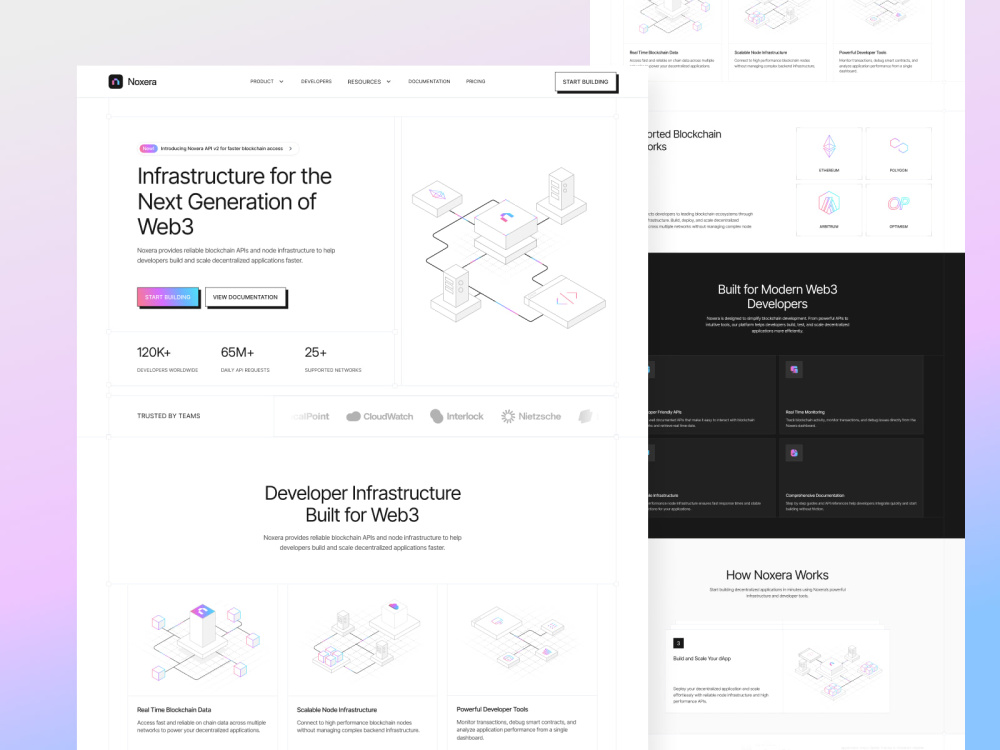Open the Resources menu
Viewport: 1000px width, 750px height.
click(369, 82)
